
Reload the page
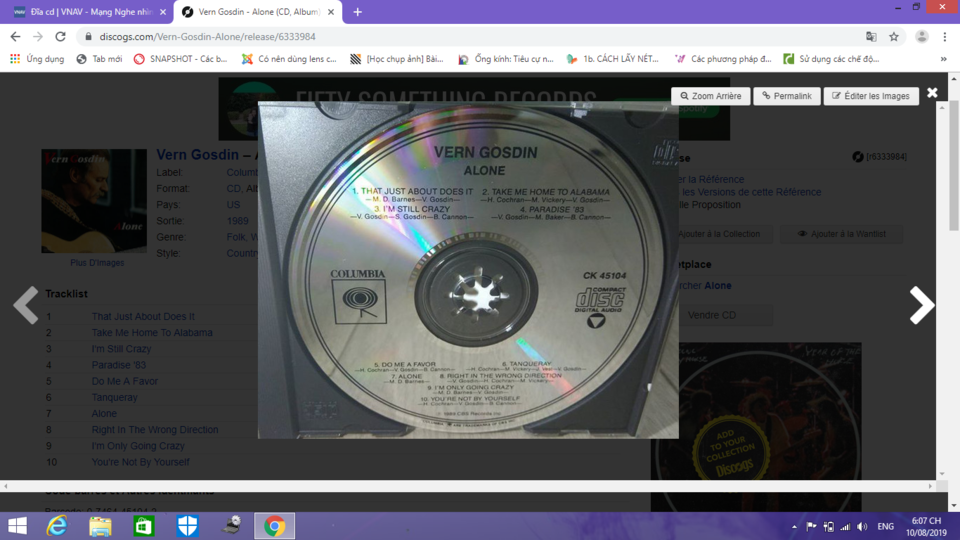click(60, 37)
